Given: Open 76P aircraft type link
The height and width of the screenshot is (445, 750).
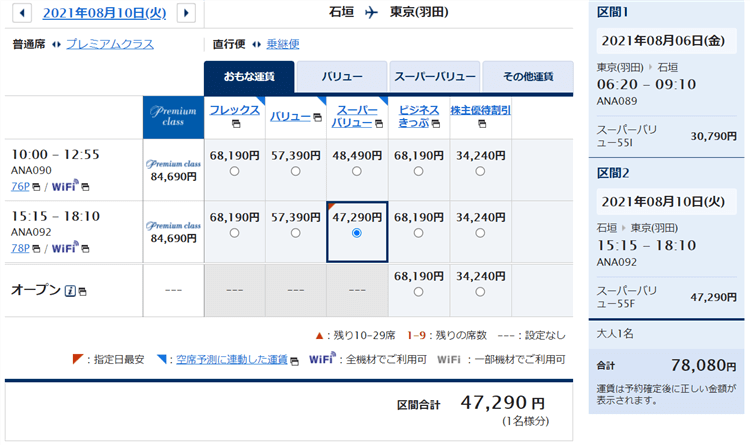Looking at the screenshot, I should click(20, 187).
